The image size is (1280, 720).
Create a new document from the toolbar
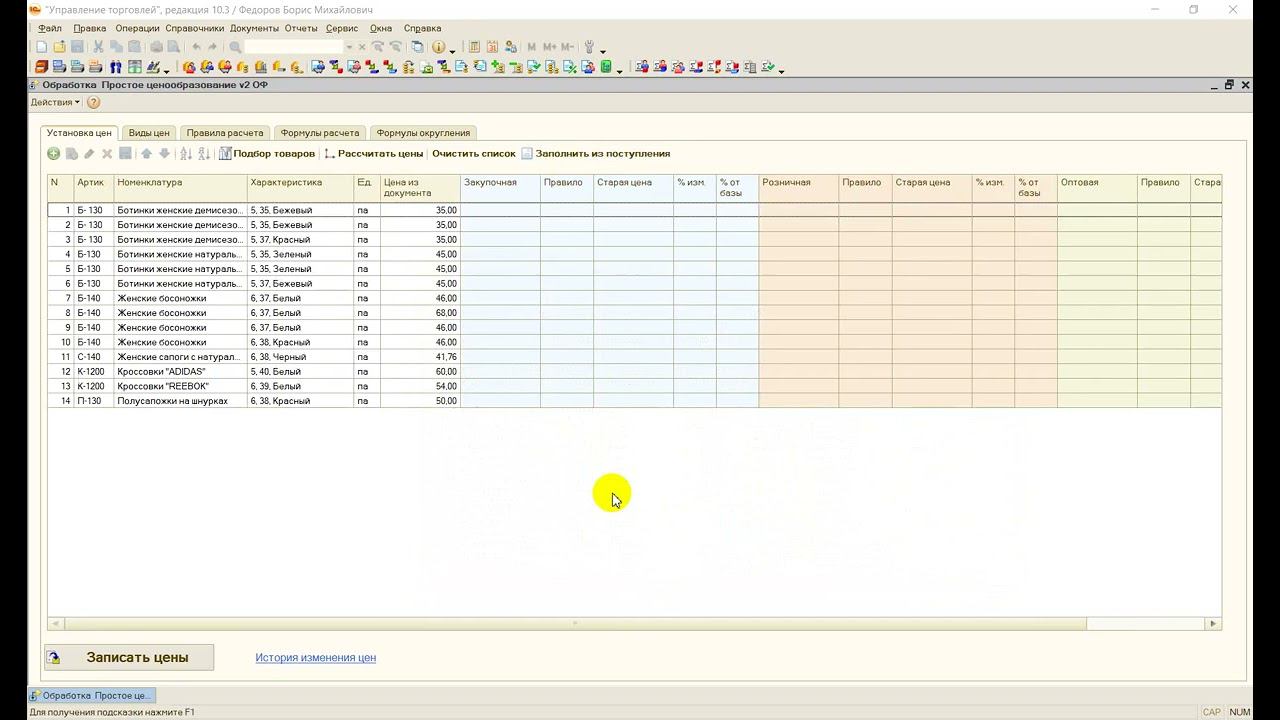click(41, 47)
